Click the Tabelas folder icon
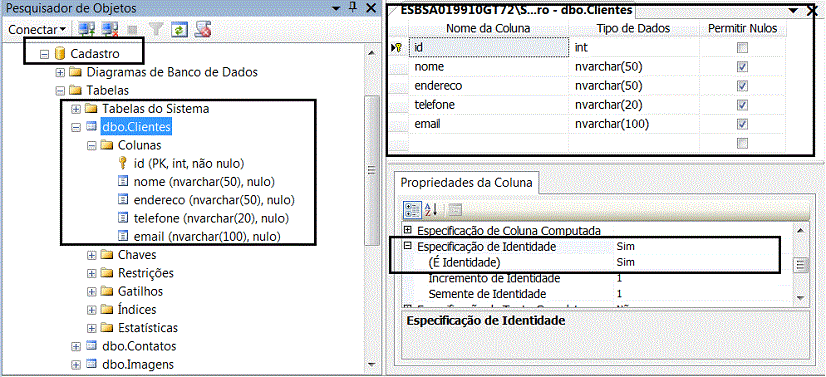This screenshot has width=826, height=377. click(76, 90)
